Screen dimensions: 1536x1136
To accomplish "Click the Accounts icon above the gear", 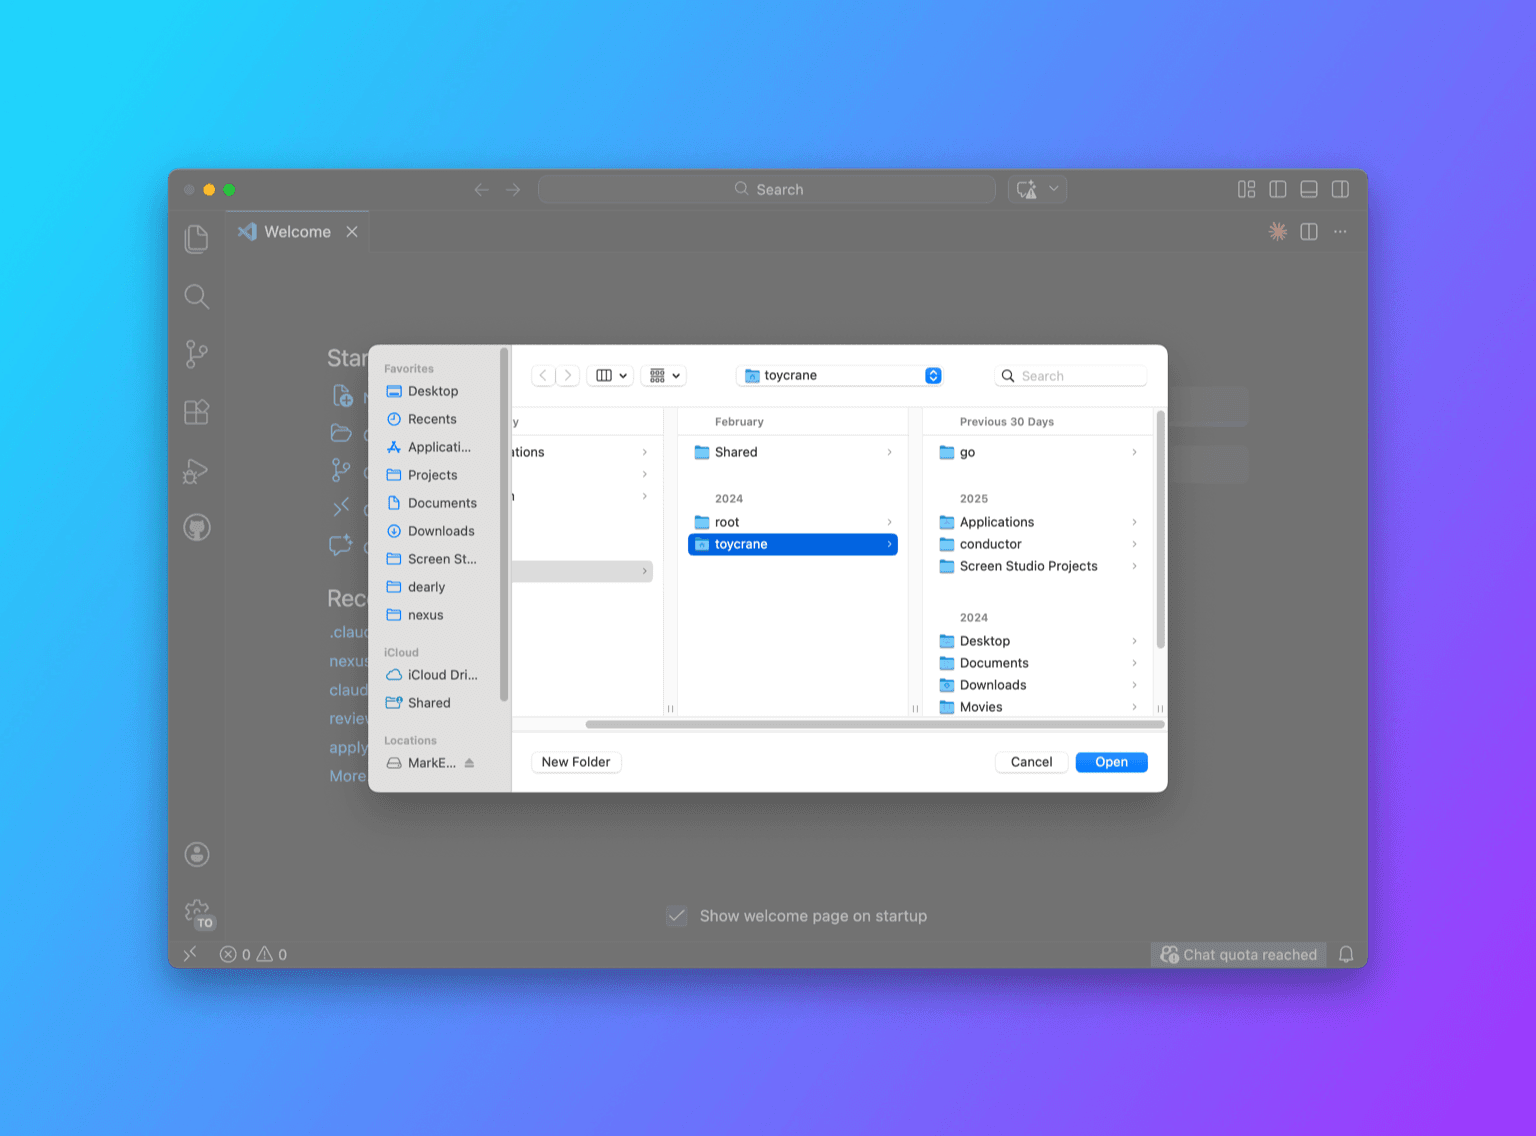I will [x=196, y=853].
